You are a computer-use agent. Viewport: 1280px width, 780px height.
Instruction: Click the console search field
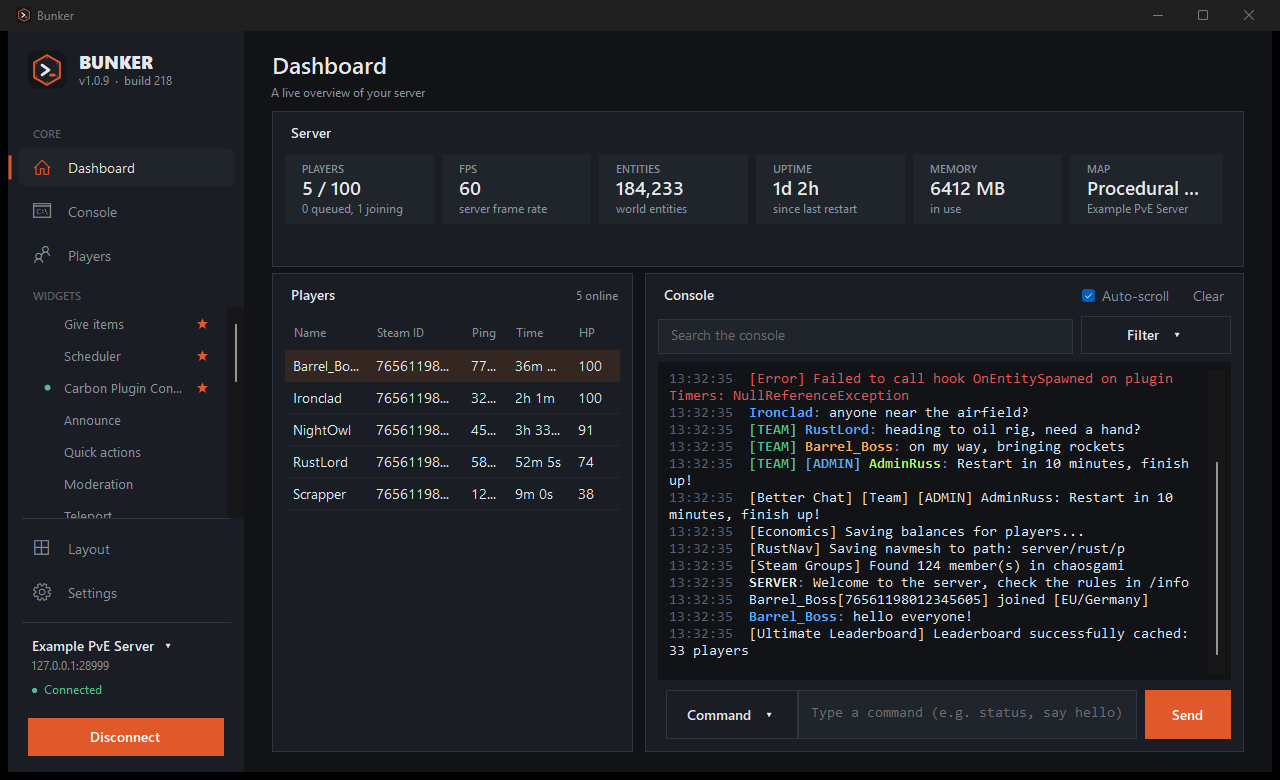(x=865, y=336)
